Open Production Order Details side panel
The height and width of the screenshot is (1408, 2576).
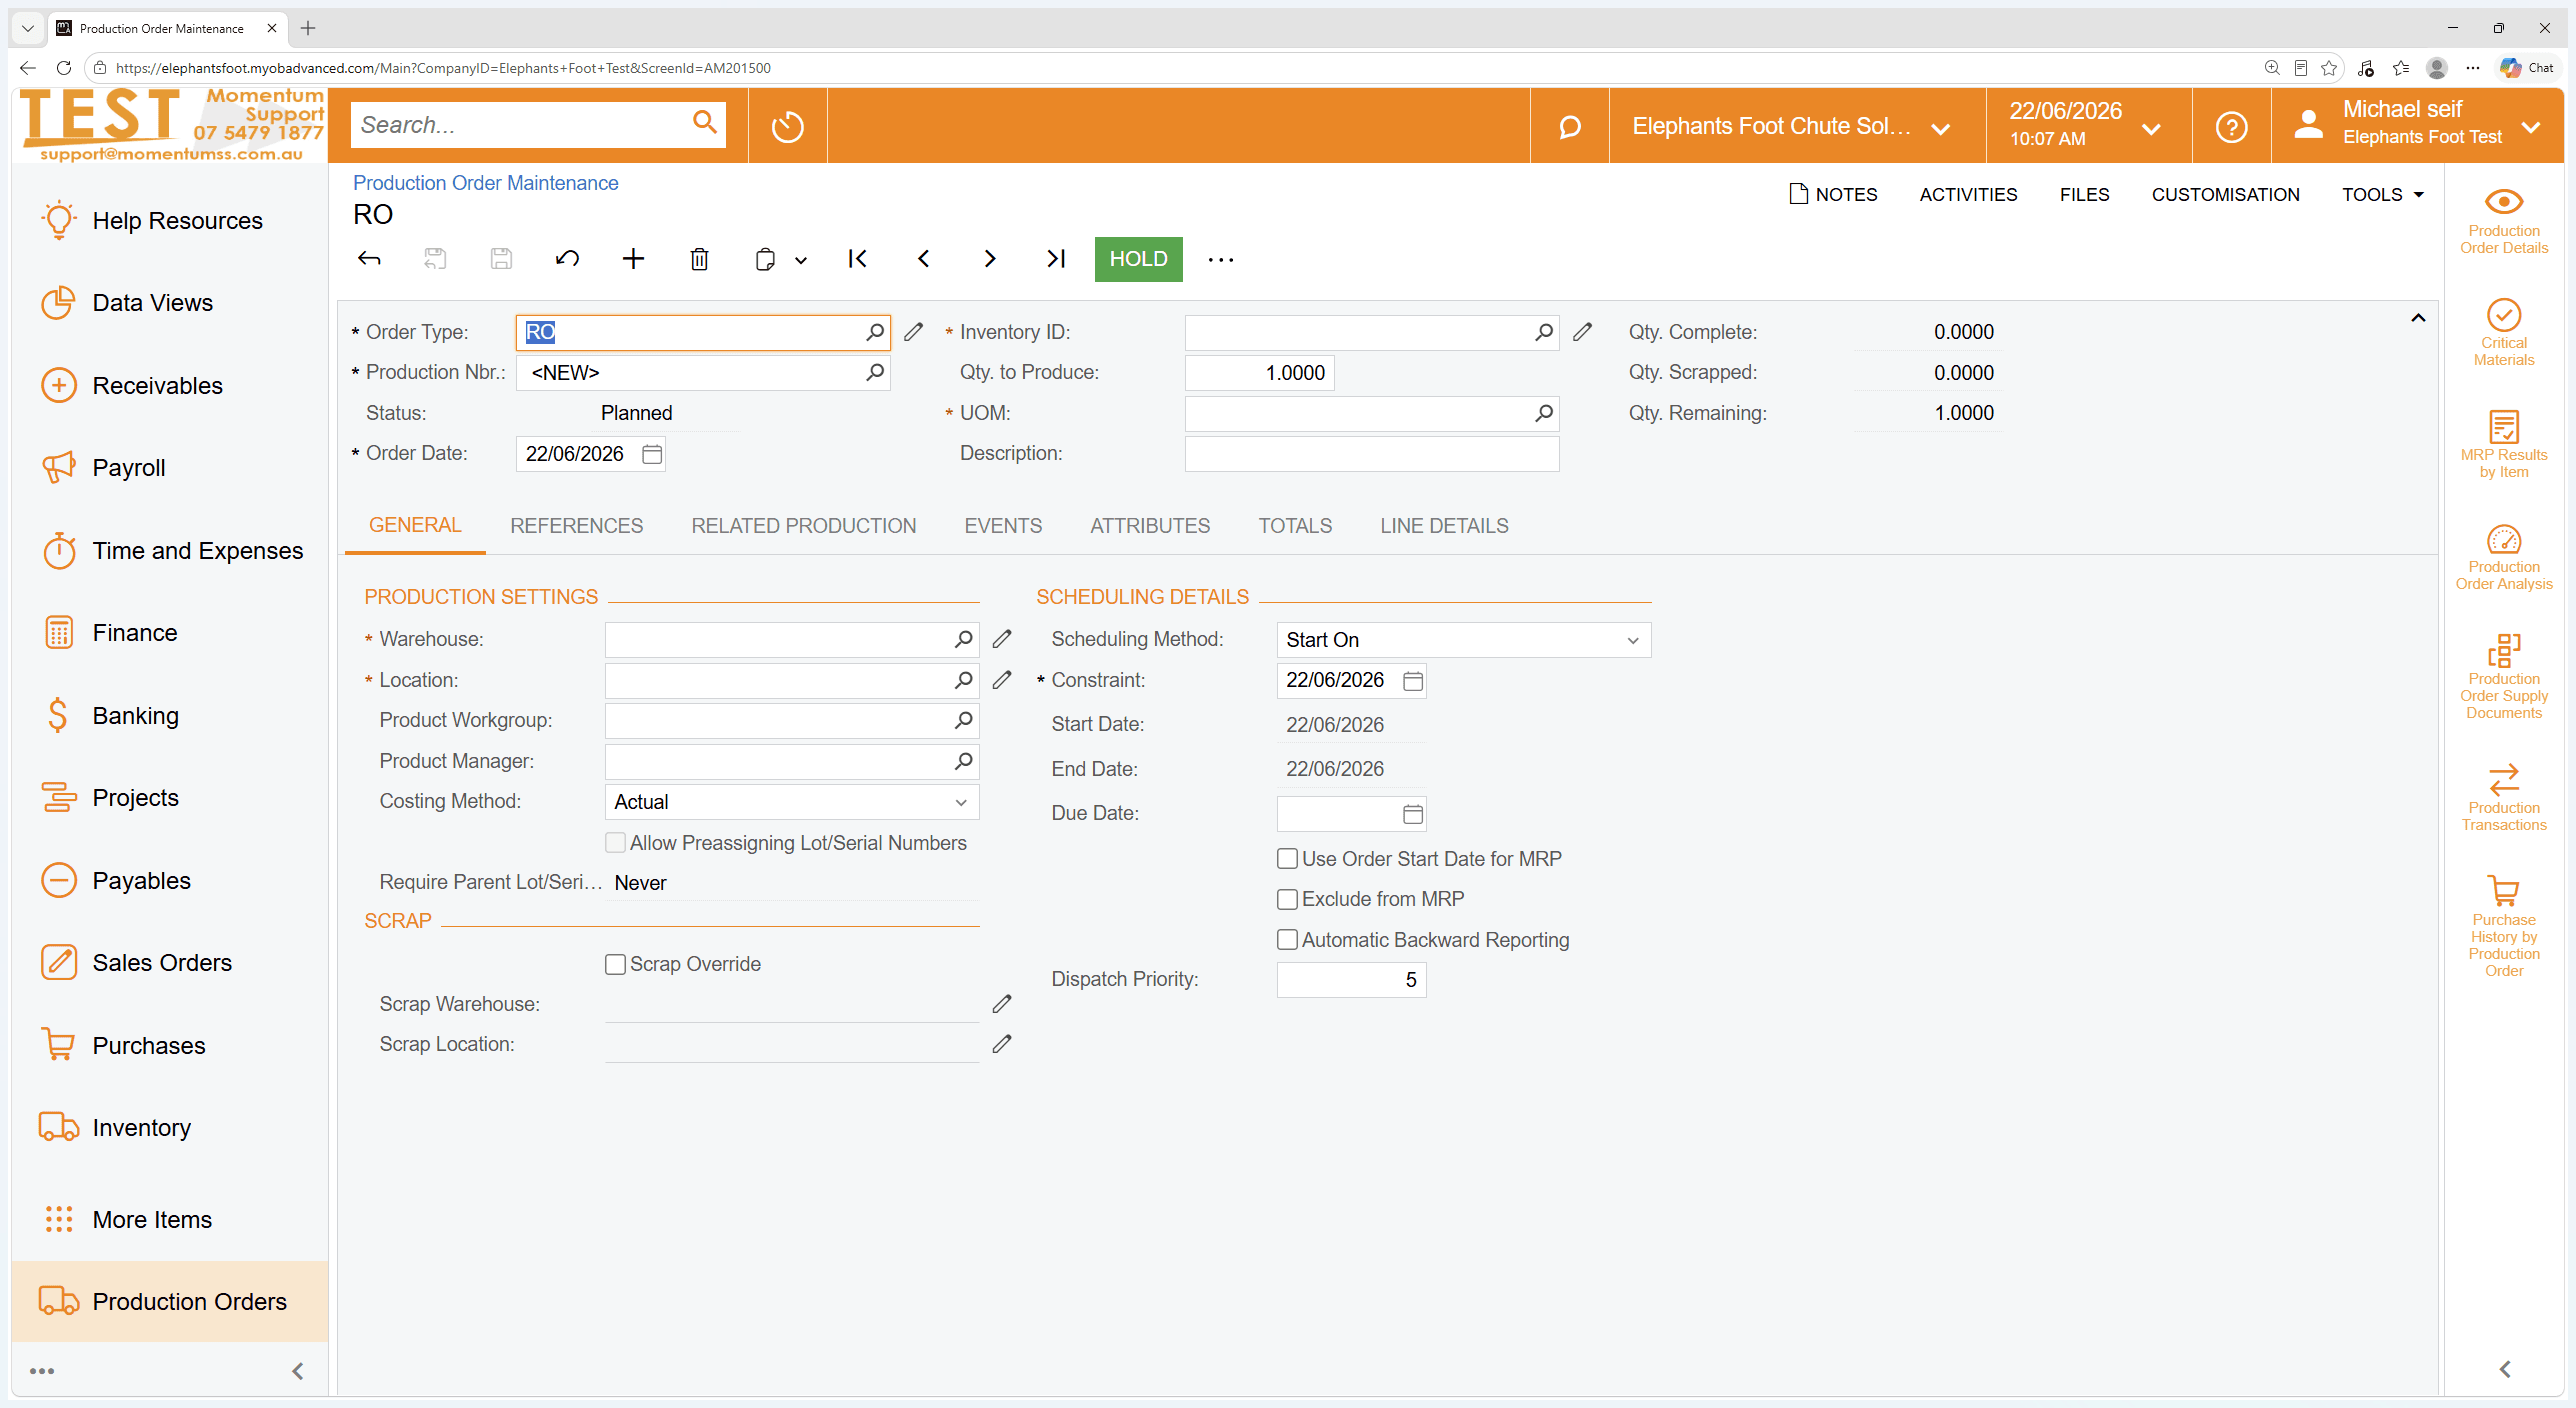(2503, 221)
